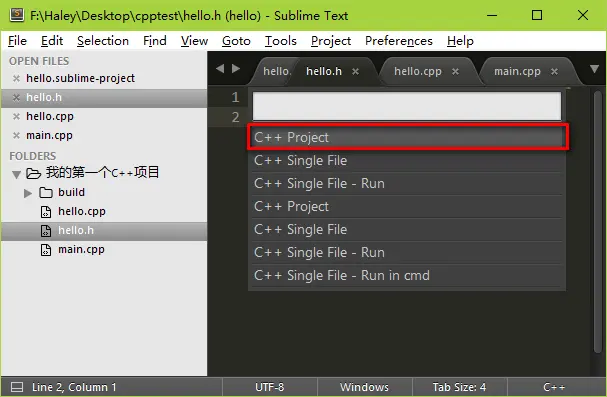The width and height of the screenshot is (607, 397).
Task: Toggle side bar icon in status bar
Action: pos(17,387)
